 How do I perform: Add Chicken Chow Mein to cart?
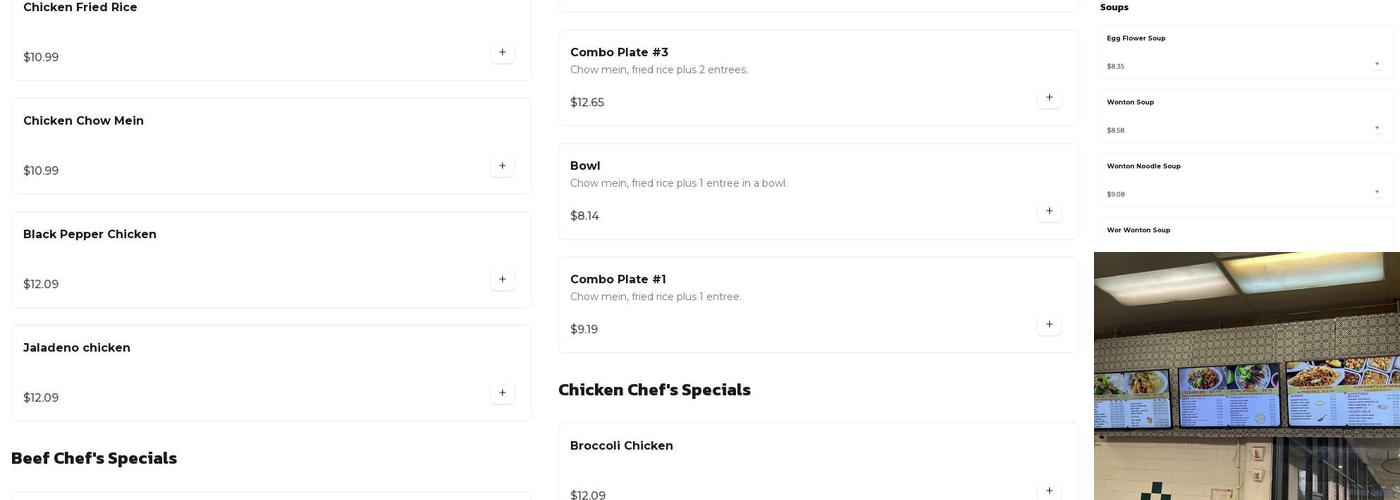[x=502, y=166]
